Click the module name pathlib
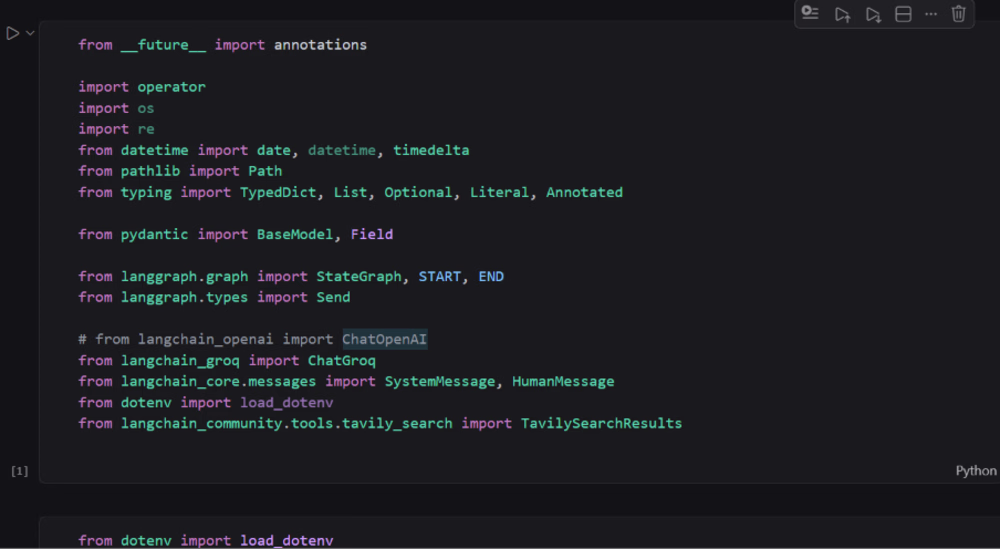1000x549 pixels. [151, 171]
